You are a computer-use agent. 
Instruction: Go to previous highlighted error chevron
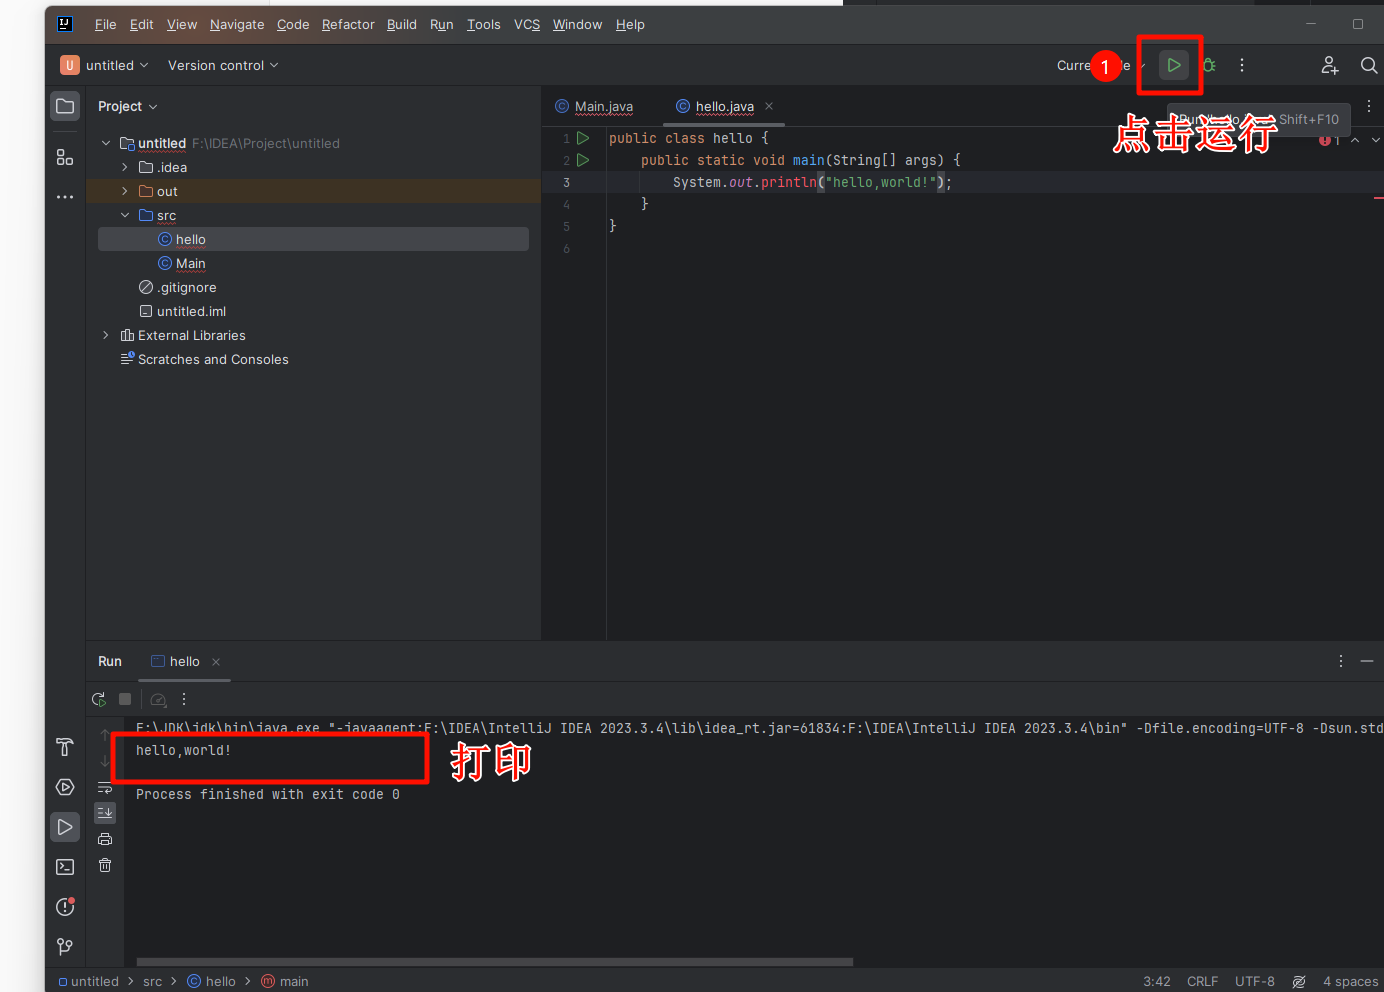(x=1355, y=141)
